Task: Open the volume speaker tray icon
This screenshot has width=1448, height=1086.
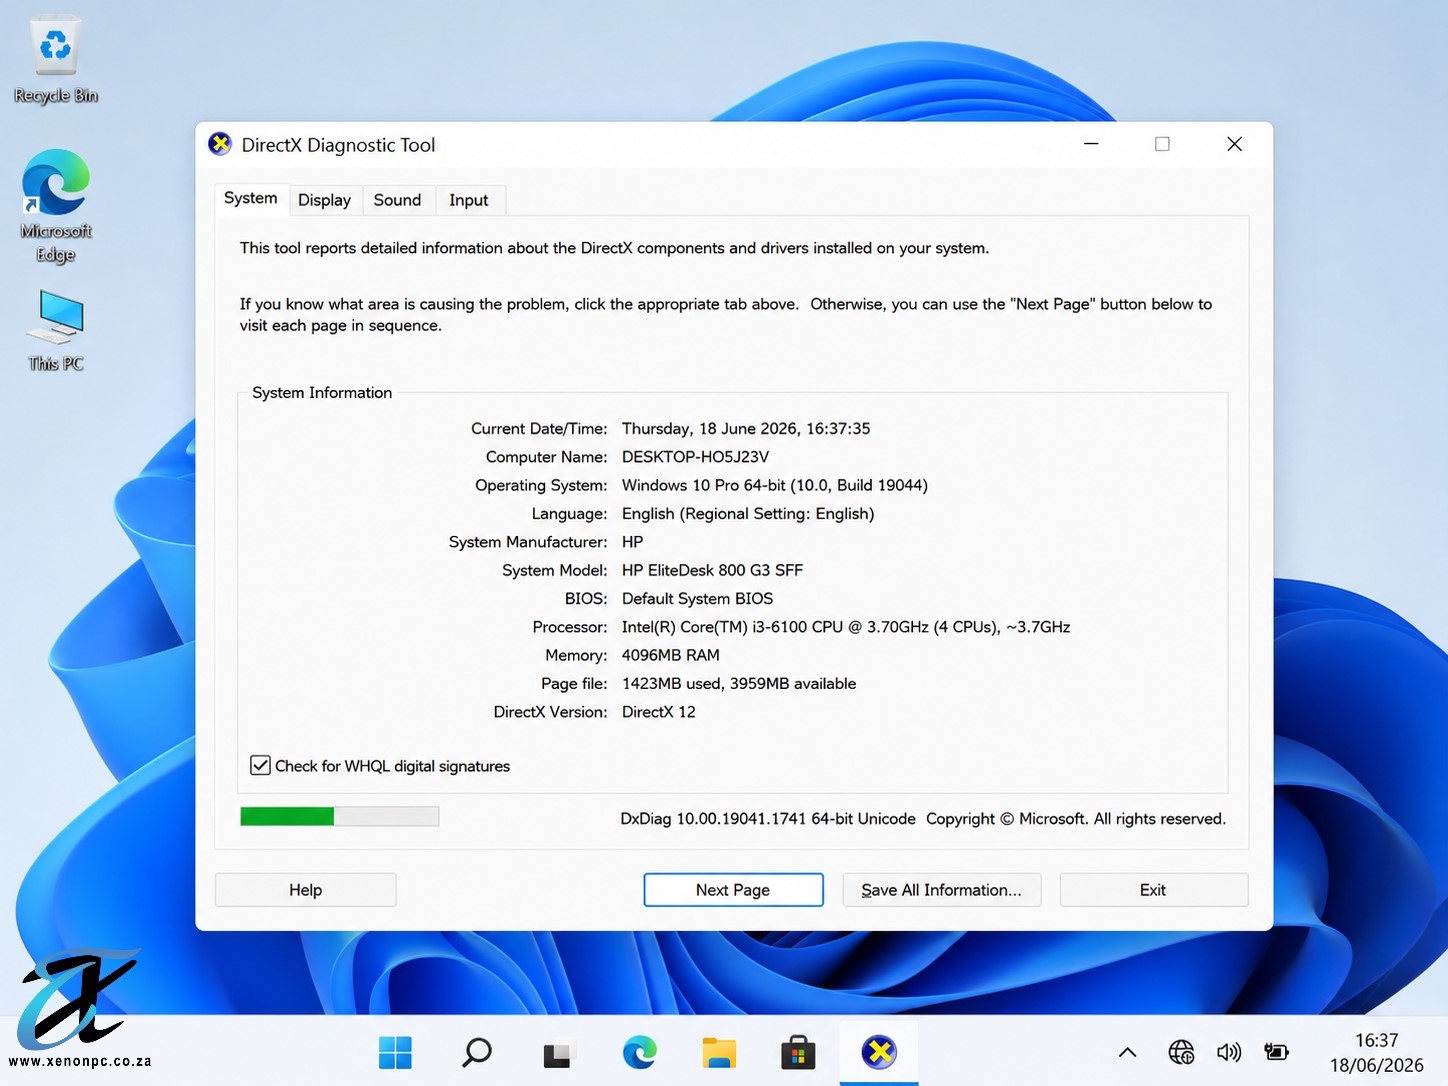Action: pyautogui.click(x=1228, y=1052)
